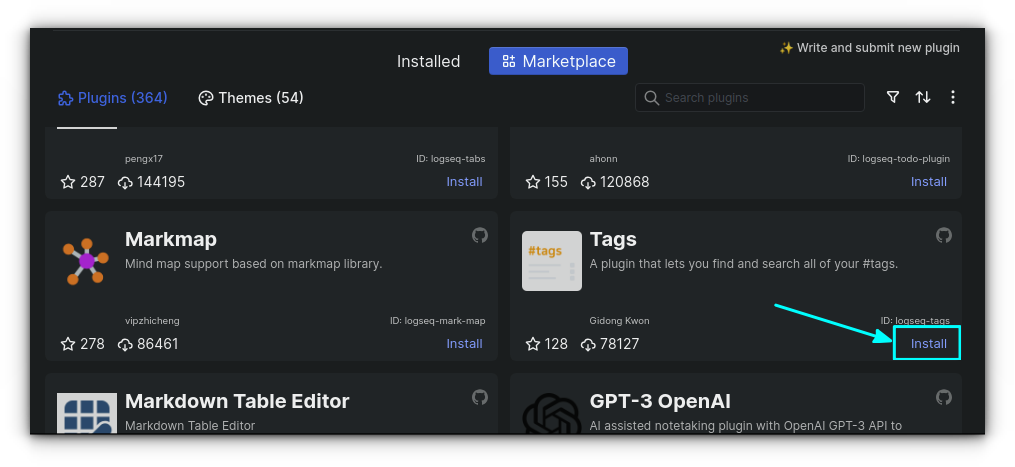Click GitHub icon on GPT-3 OpenAI card
The height and width of the screenshot is (467, 1015).
pos(944,397)
